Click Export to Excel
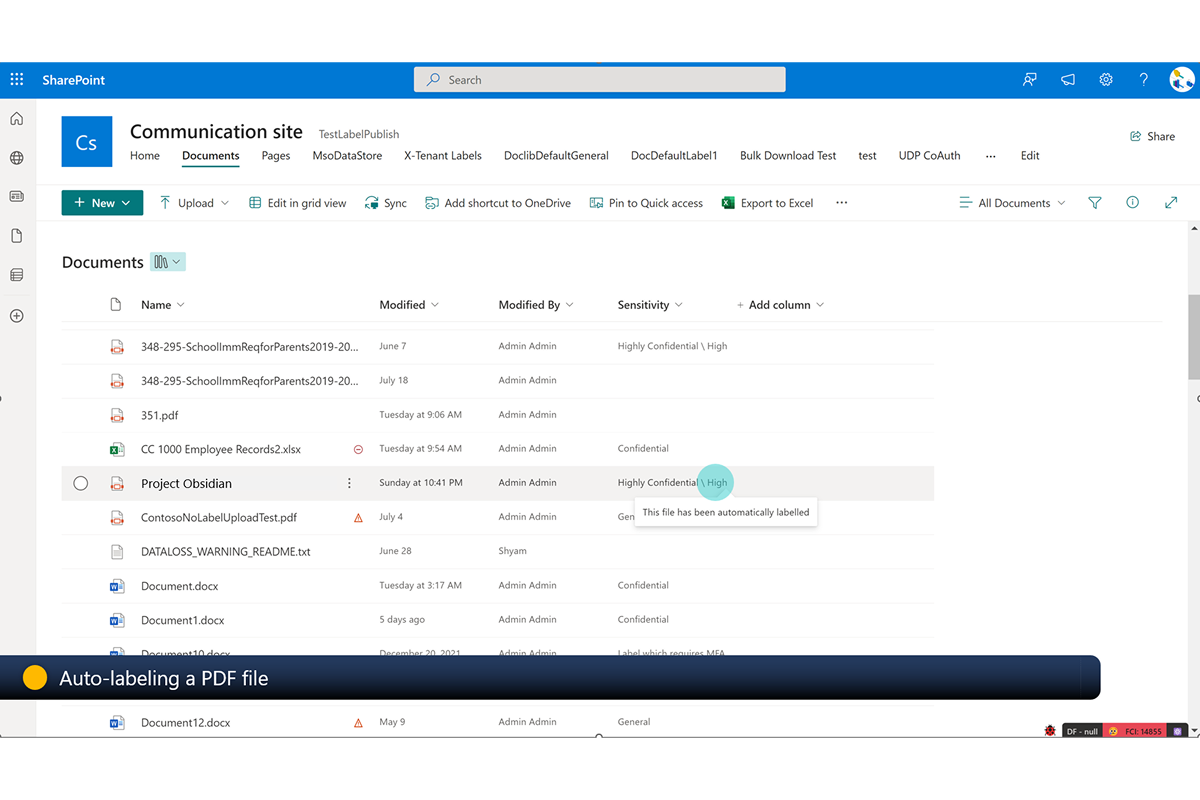 [x=768, y=203]
